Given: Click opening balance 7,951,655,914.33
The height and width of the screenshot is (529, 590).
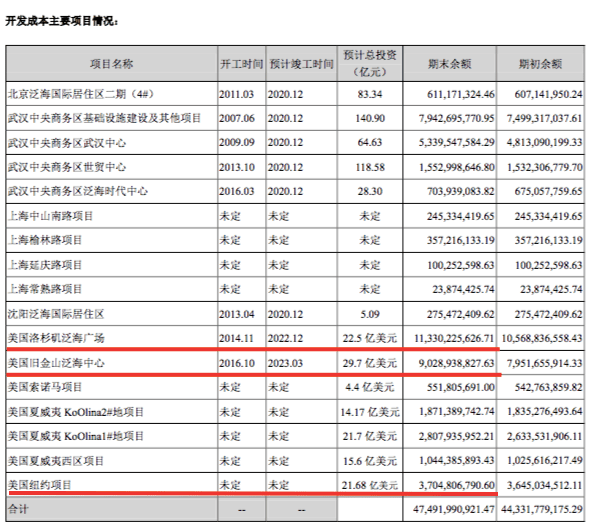Looking at the screenshot, I should pyautogui.click(x=544, y=363).
